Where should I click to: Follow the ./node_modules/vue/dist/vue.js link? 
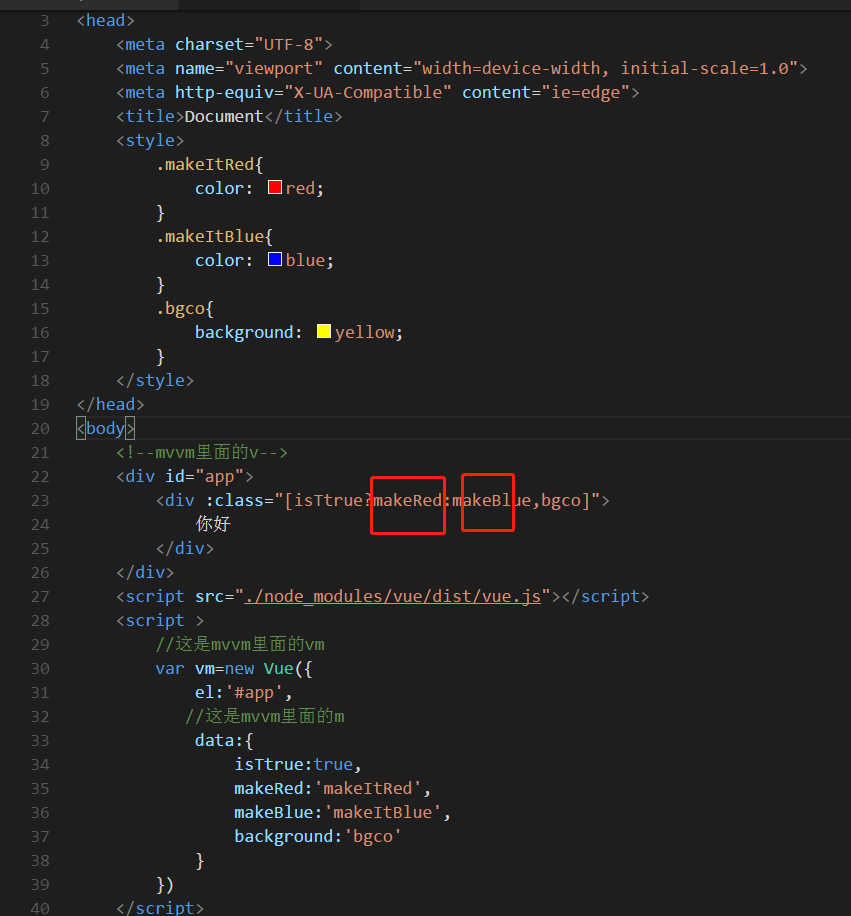[x=392, y=596]
